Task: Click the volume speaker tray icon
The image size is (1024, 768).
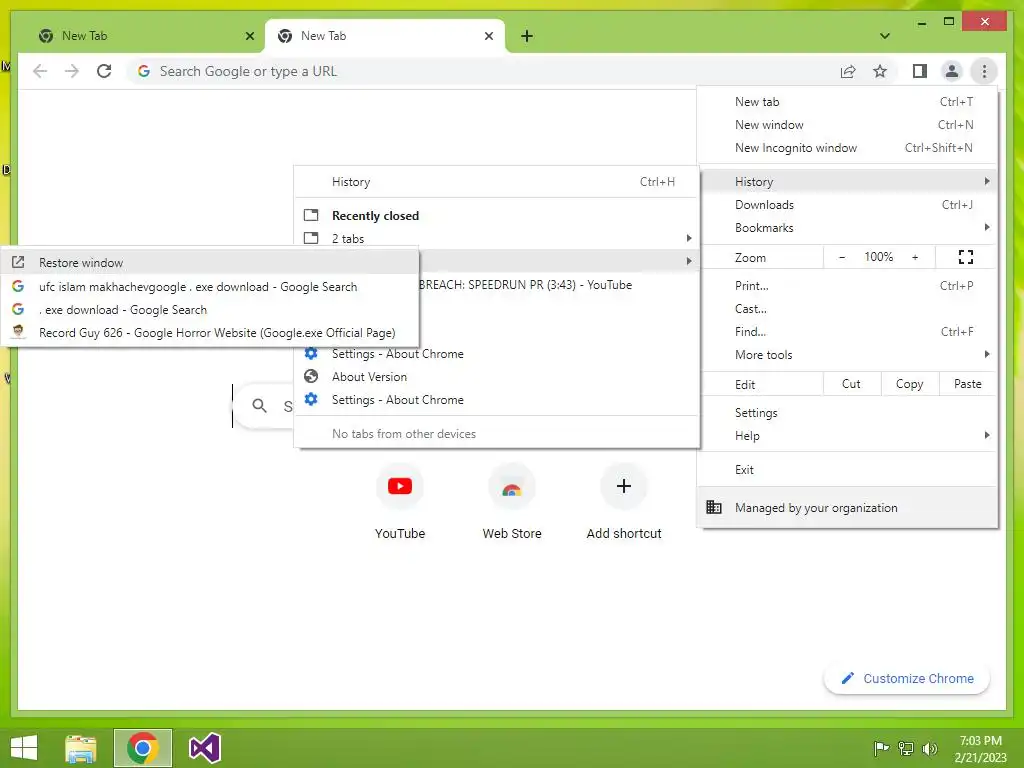Action: coord(929,748)
